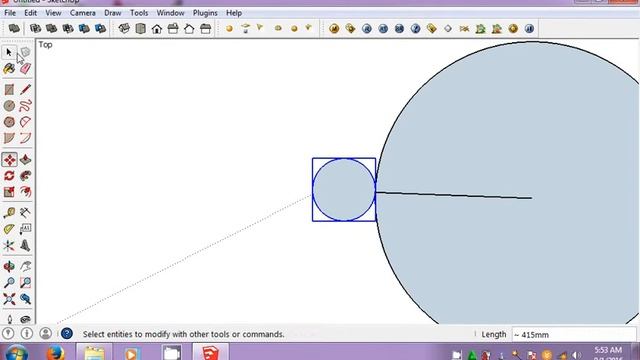Select the 2 Point Arc tool
640x360 pixels.
[25, 138]
